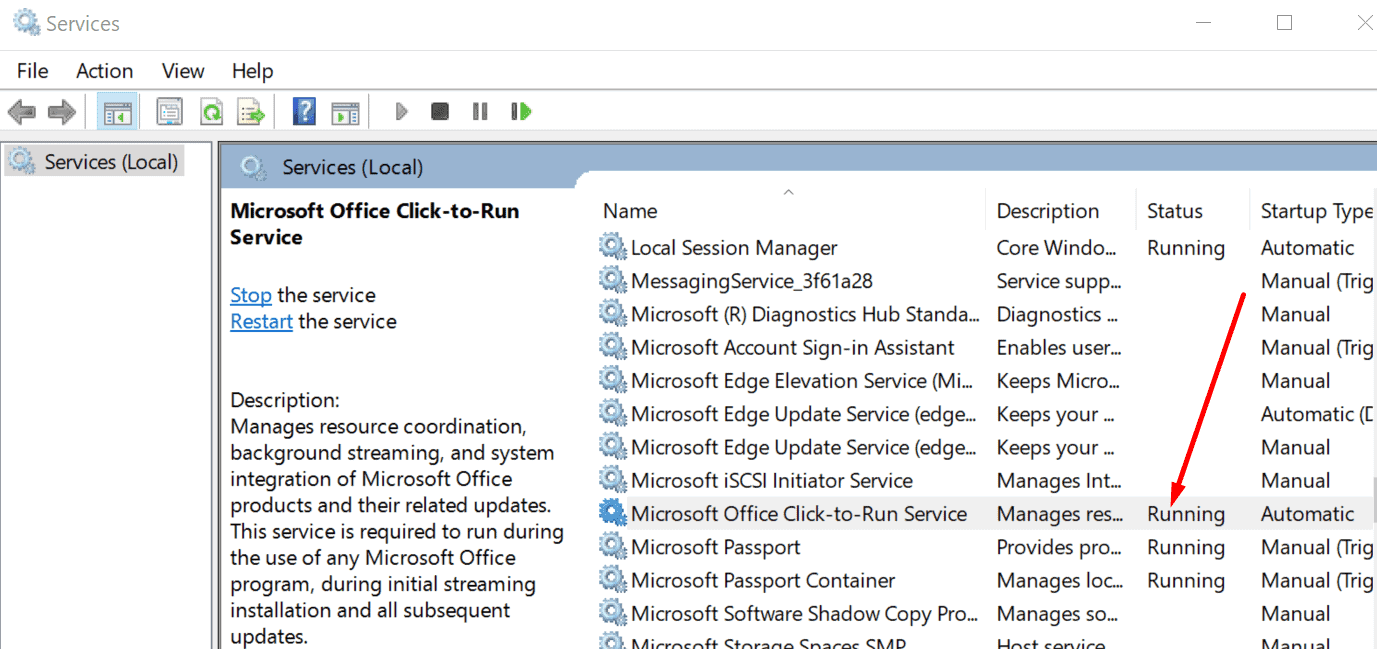Click the "Diagnostics ..." description cell
This screenshot has width=1377, height=649.
tap(1056, 314)
